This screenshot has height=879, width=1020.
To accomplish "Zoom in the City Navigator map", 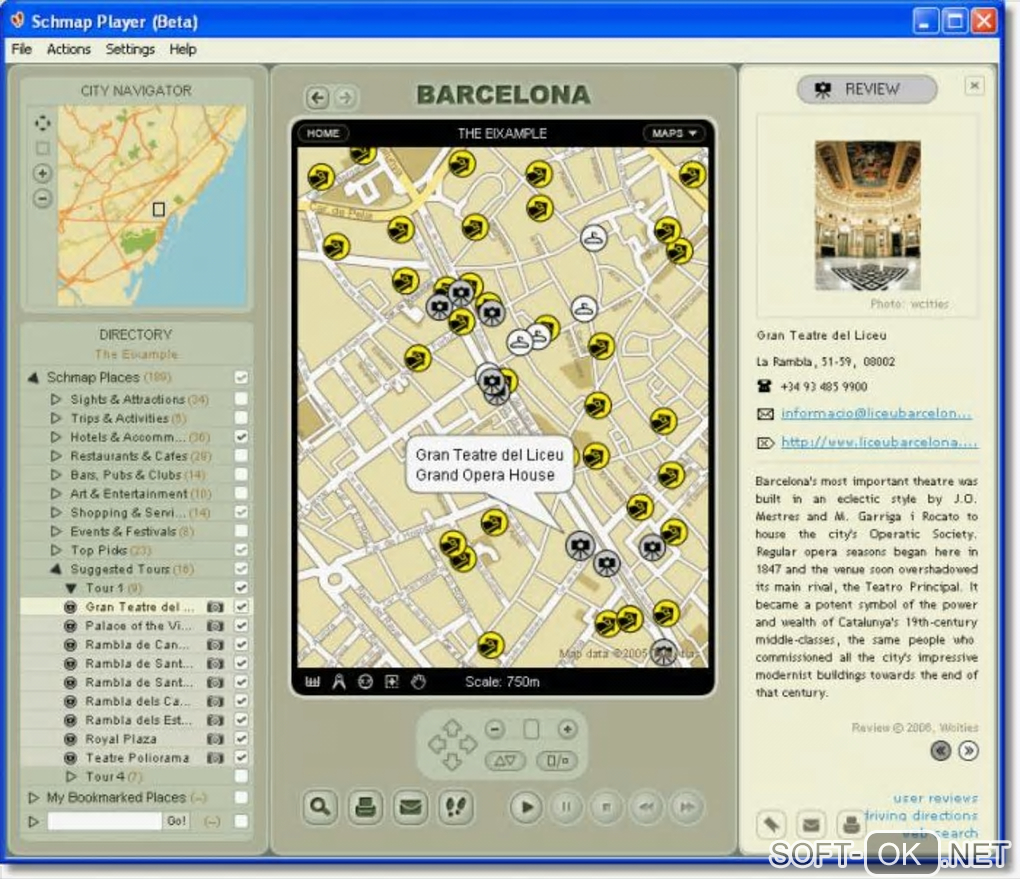I will coord(42,173).
